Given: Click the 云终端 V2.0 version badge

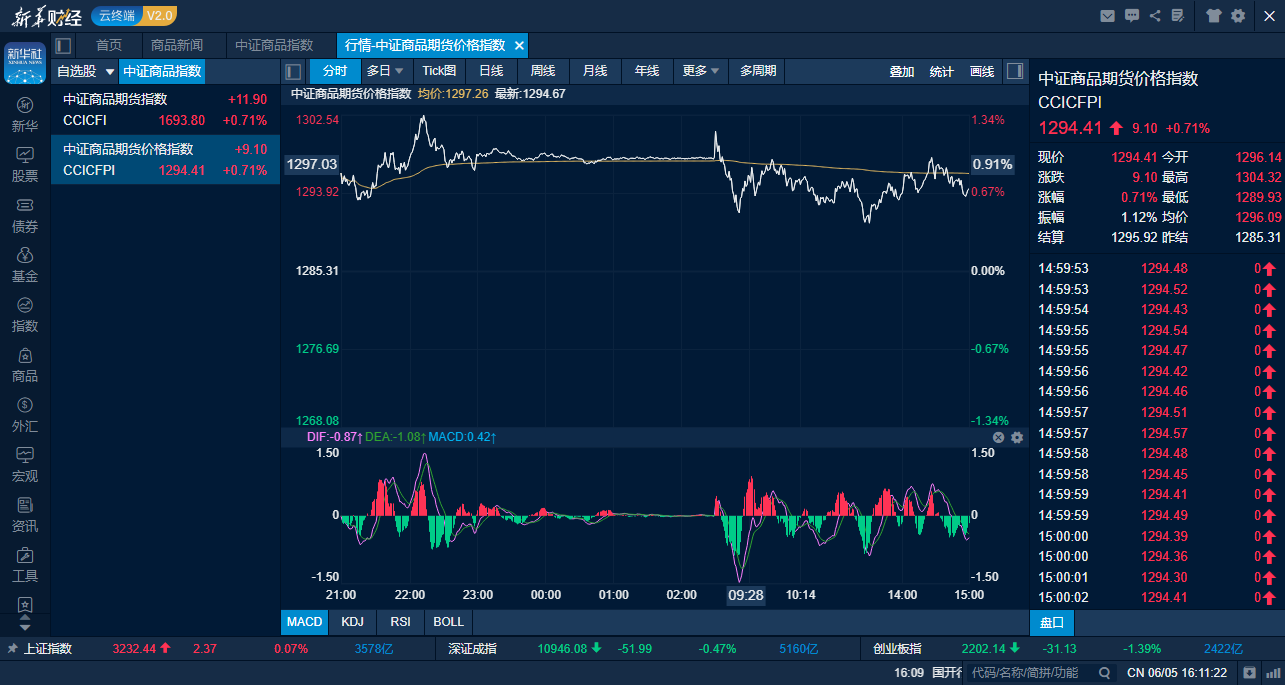Looking at the screenshot, I should coord(134,15).
